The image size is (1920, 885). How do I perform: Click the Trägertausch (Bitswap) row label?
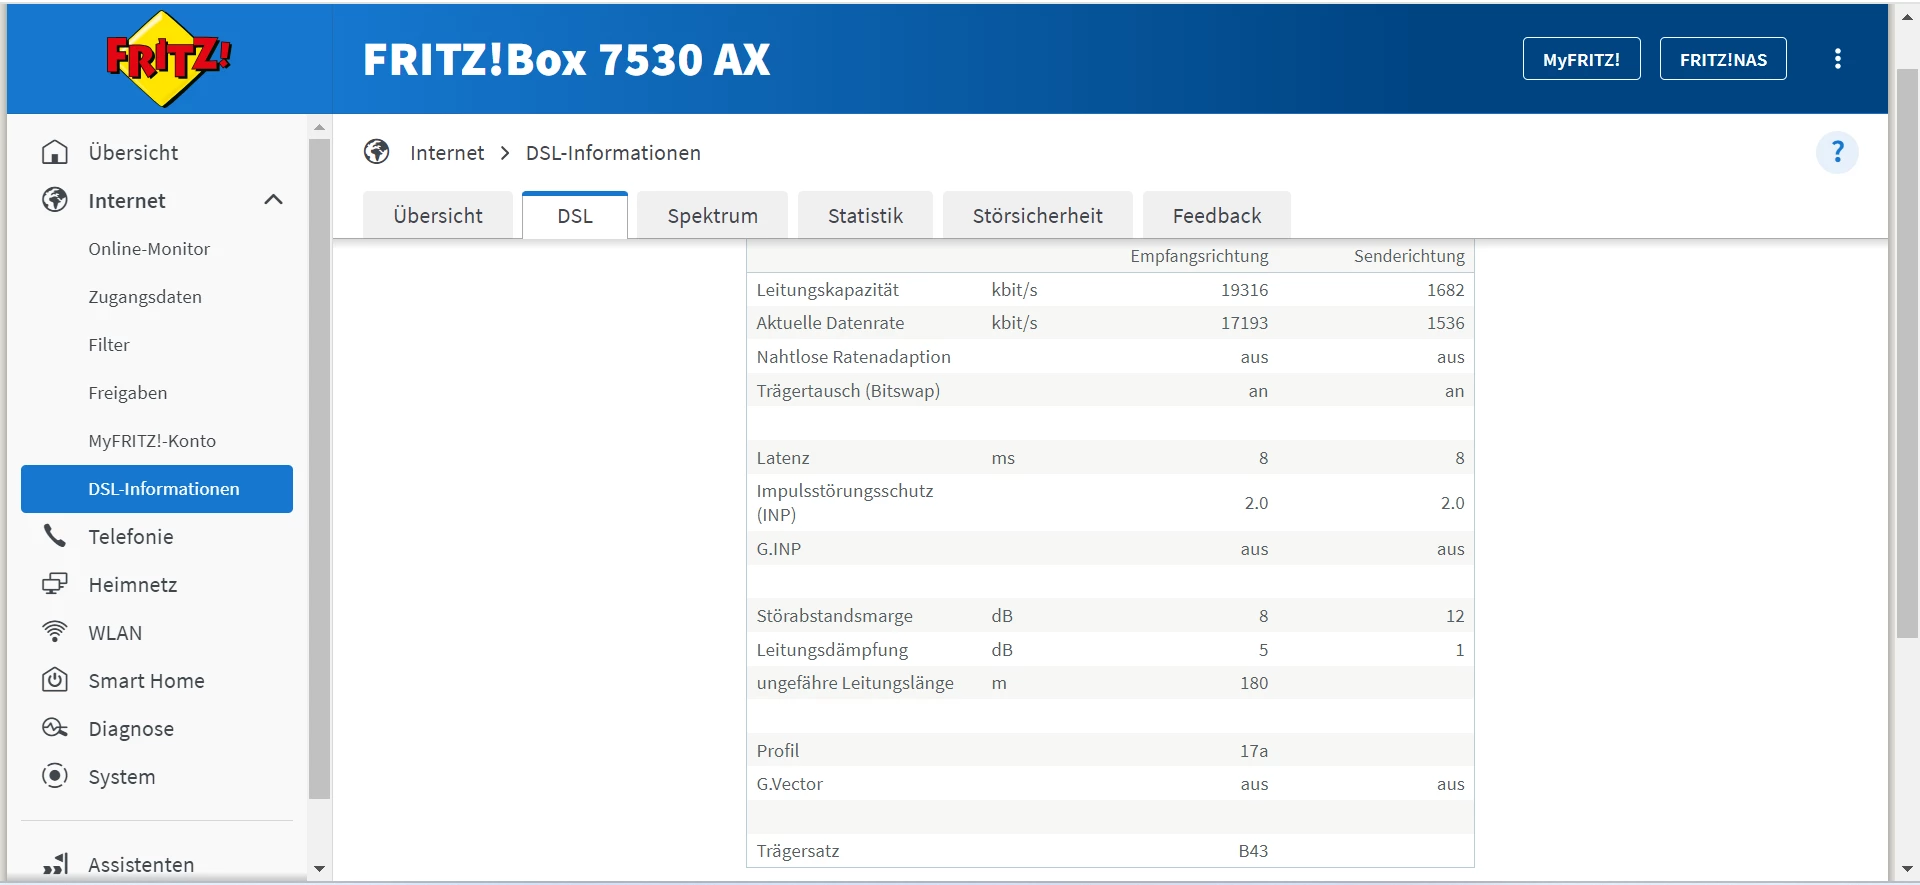[848, 391]
